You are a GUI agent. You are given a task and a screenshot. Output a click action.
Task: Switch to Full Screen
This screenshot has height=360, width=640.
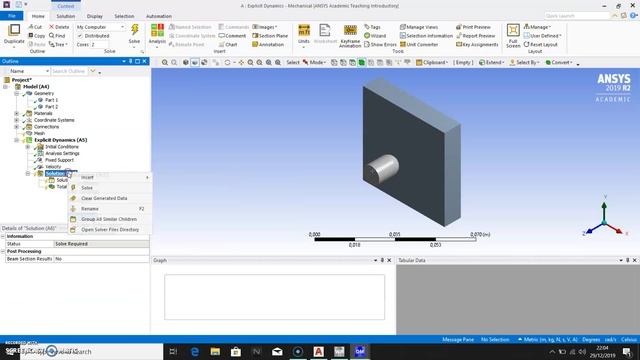click(513, 36)
